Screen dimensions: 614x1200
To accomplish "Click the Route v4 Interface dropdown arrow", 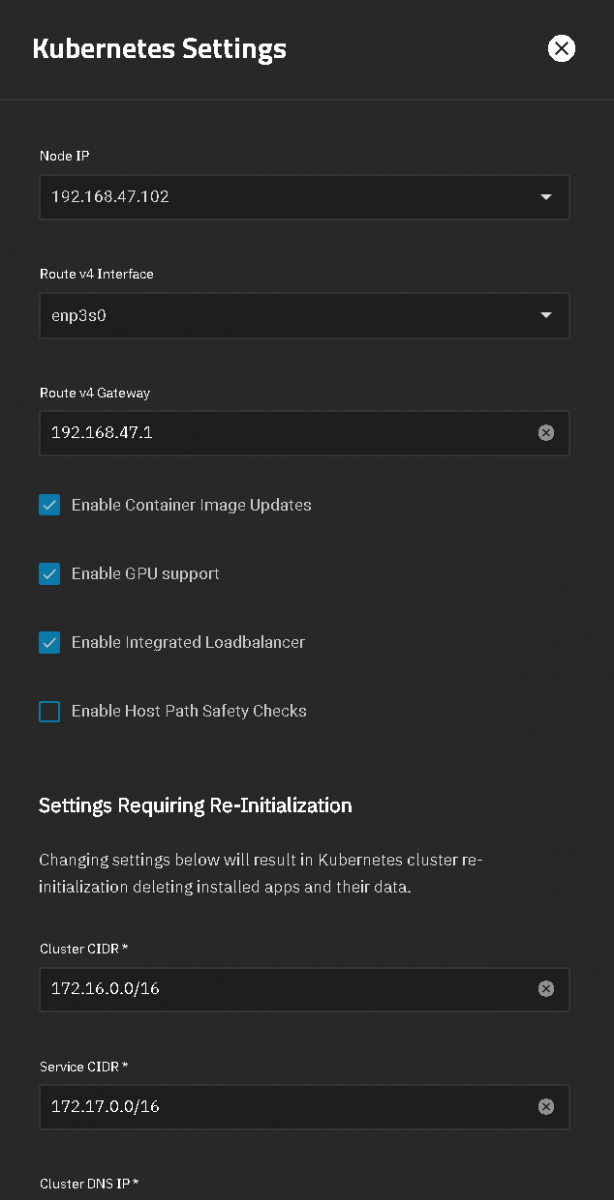I will (546, 315).
